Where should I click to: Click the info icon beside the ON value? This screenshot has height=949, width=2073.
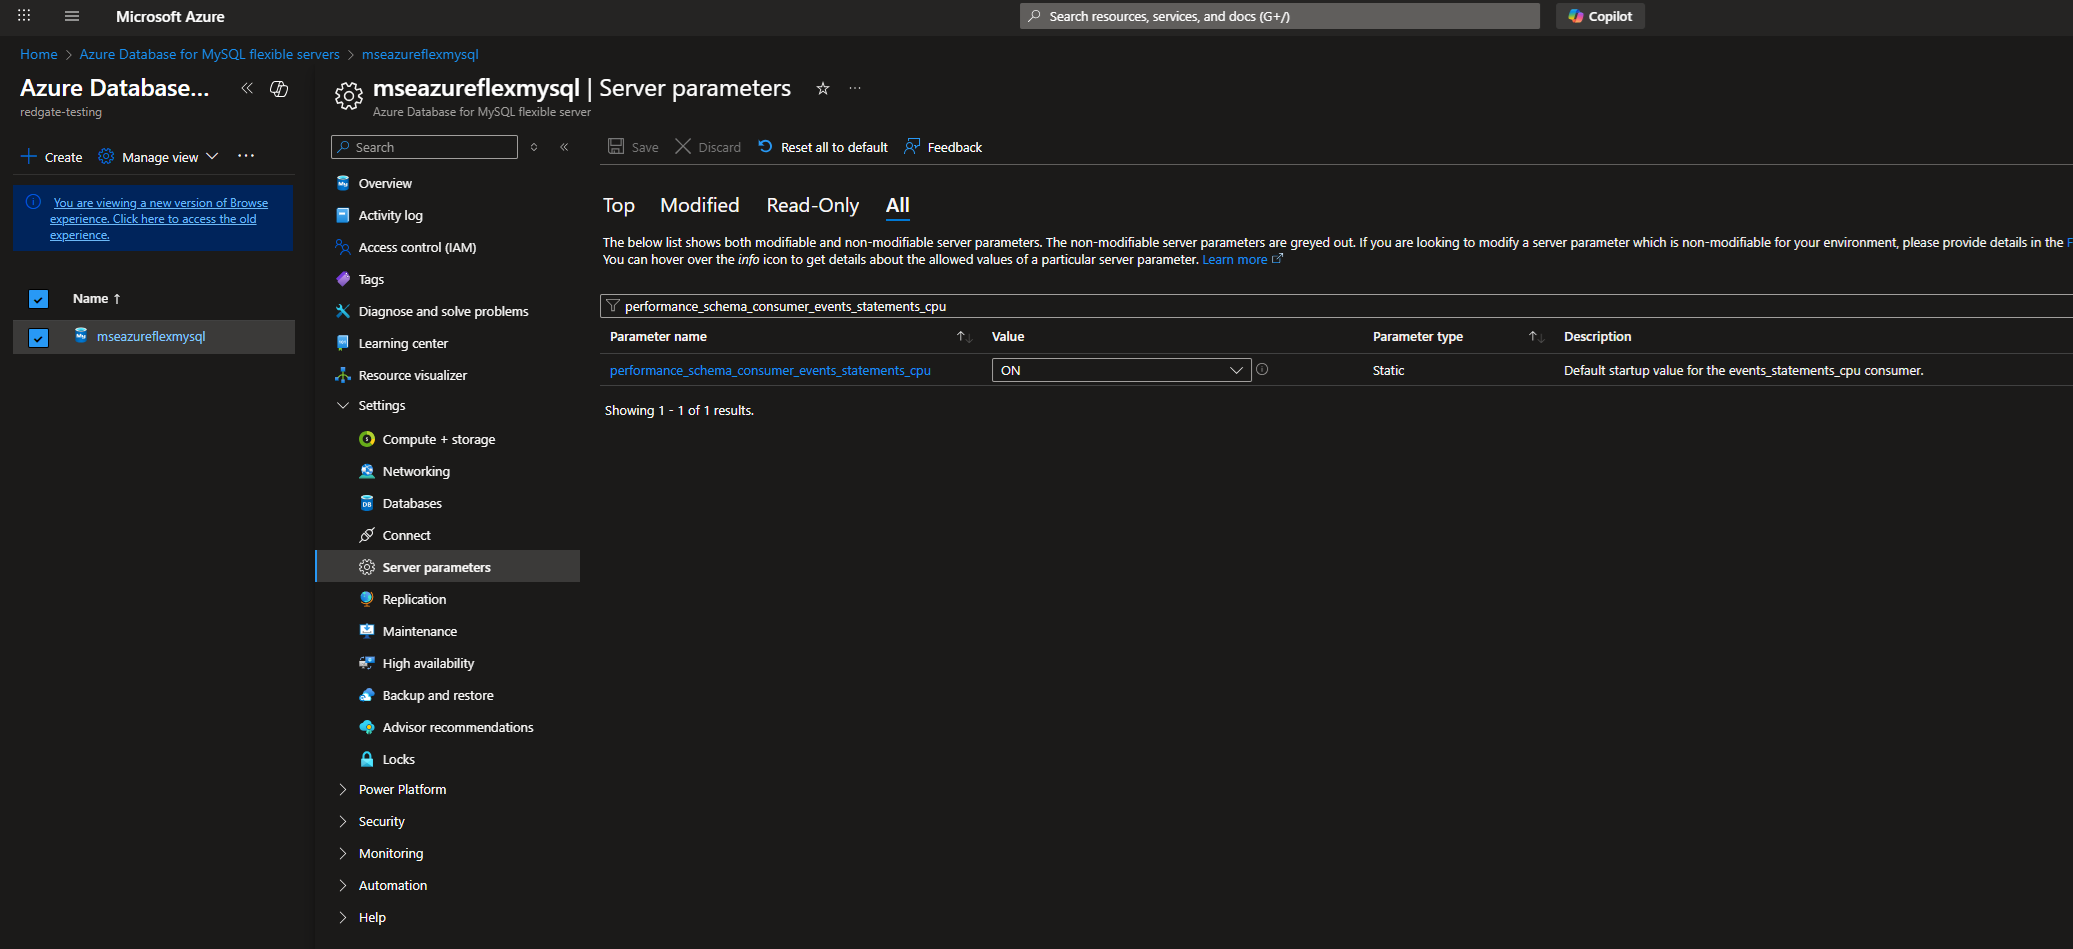[1262, 370]
